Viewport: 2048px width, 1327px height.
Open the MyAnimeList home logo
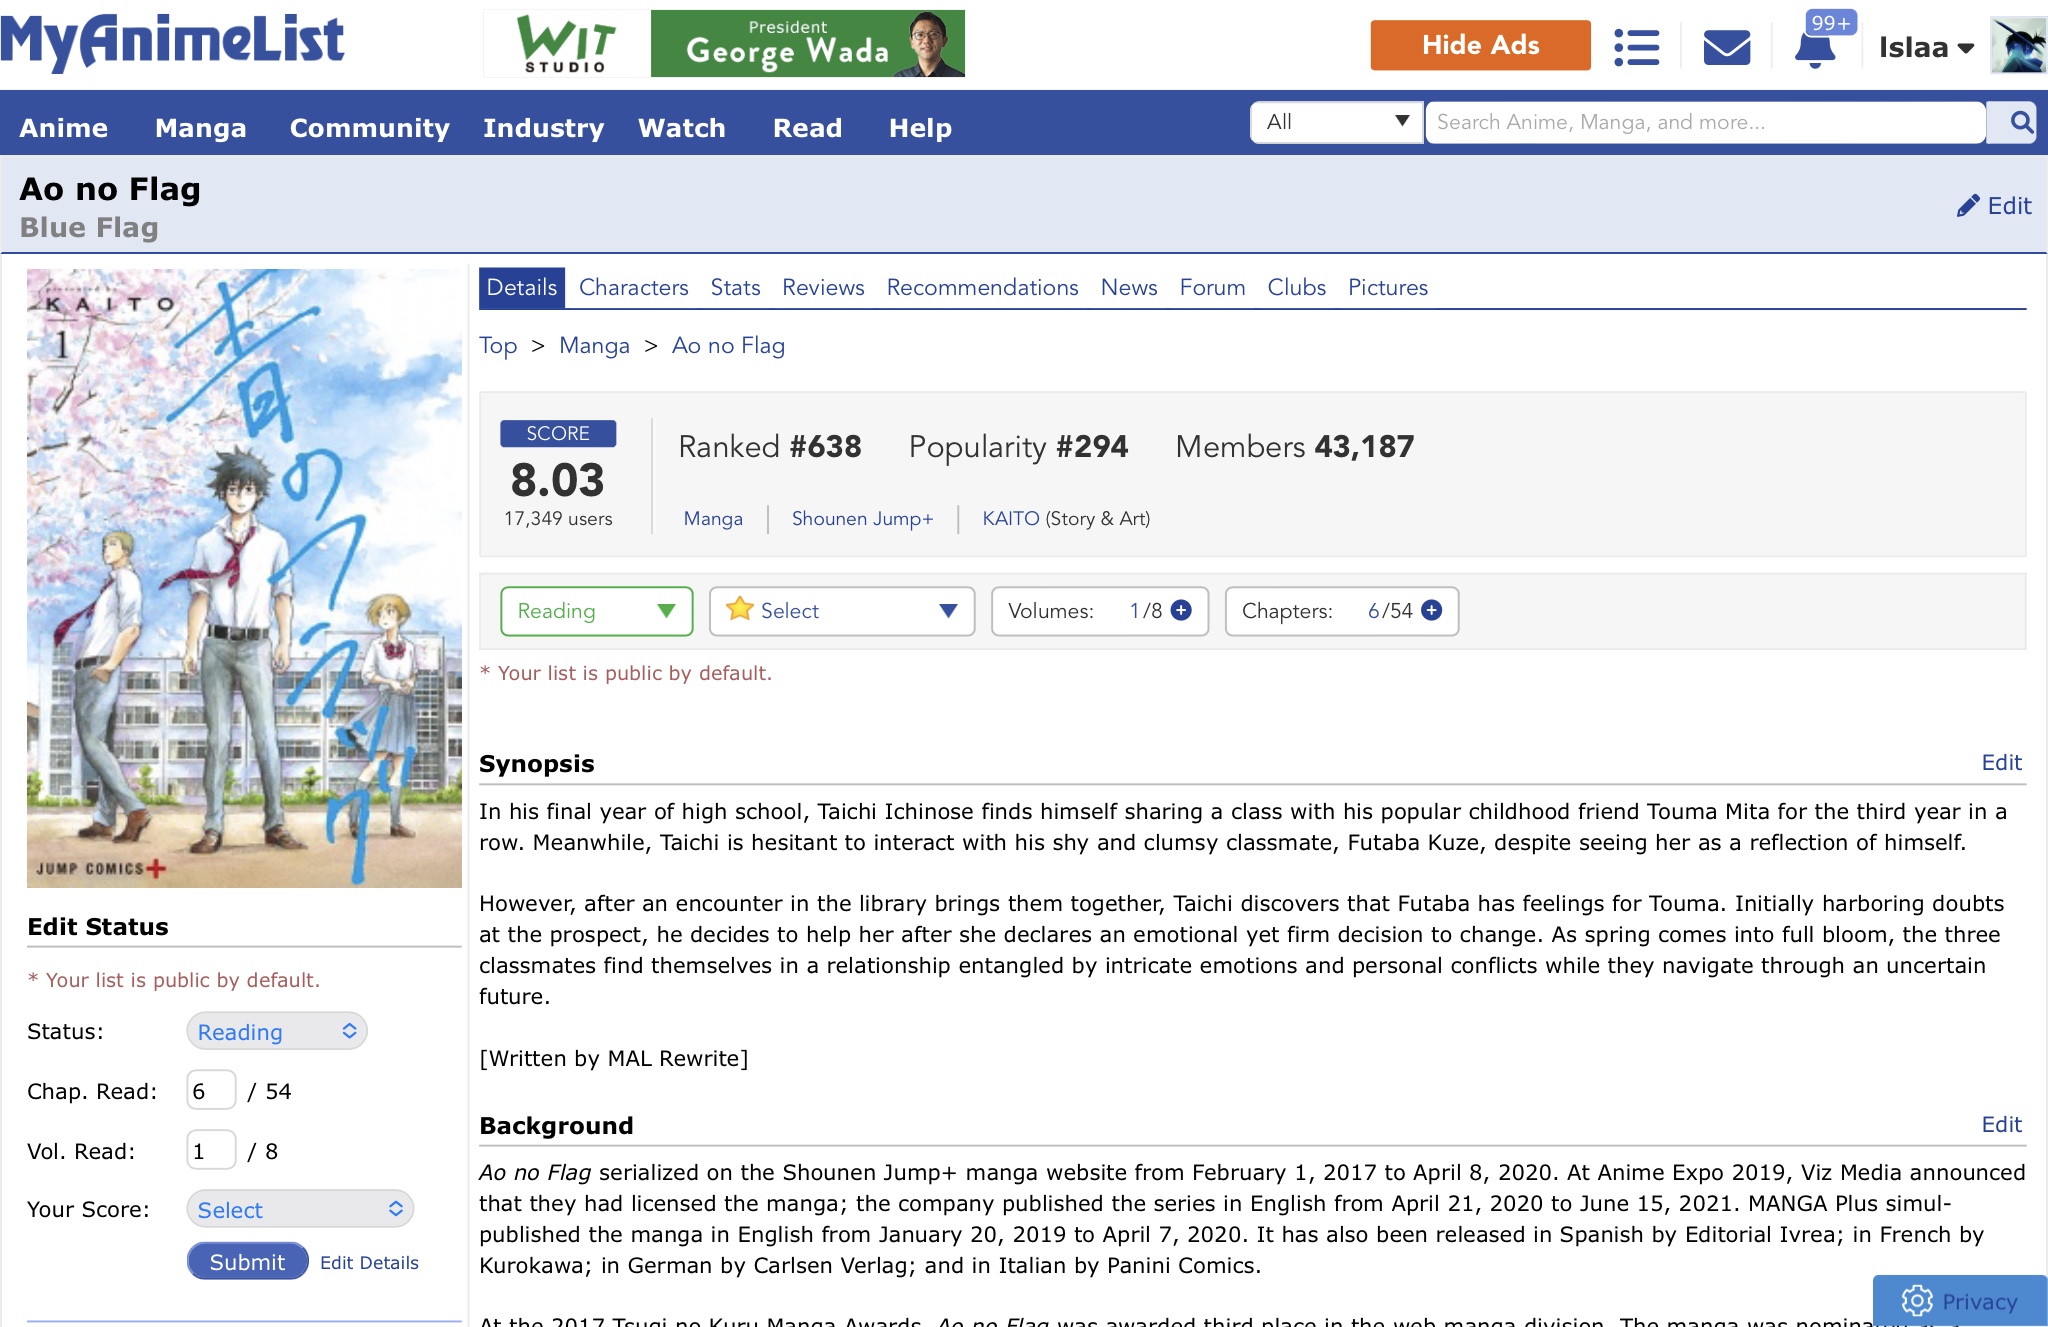(172, 42)
